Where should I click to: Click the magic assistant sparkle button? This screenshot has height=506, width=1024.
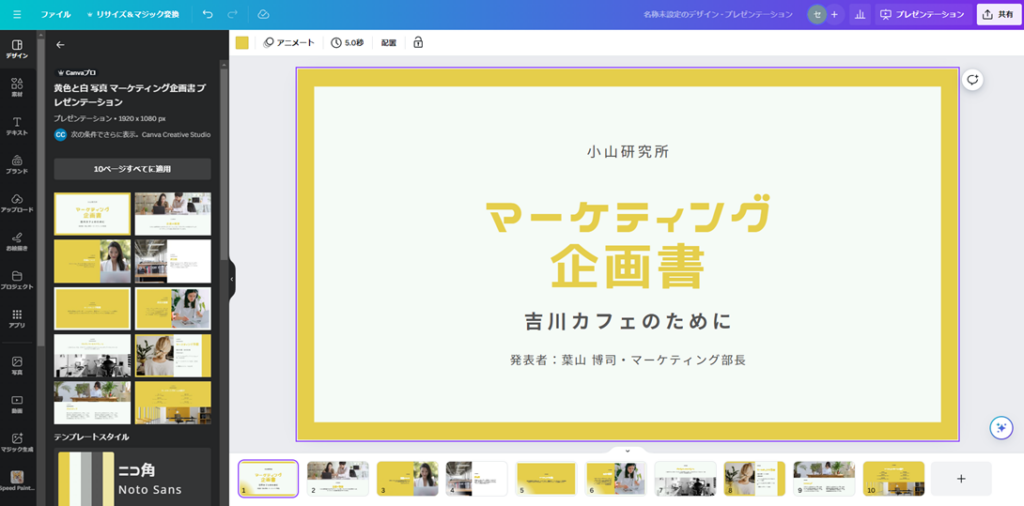coord(1000,427)
